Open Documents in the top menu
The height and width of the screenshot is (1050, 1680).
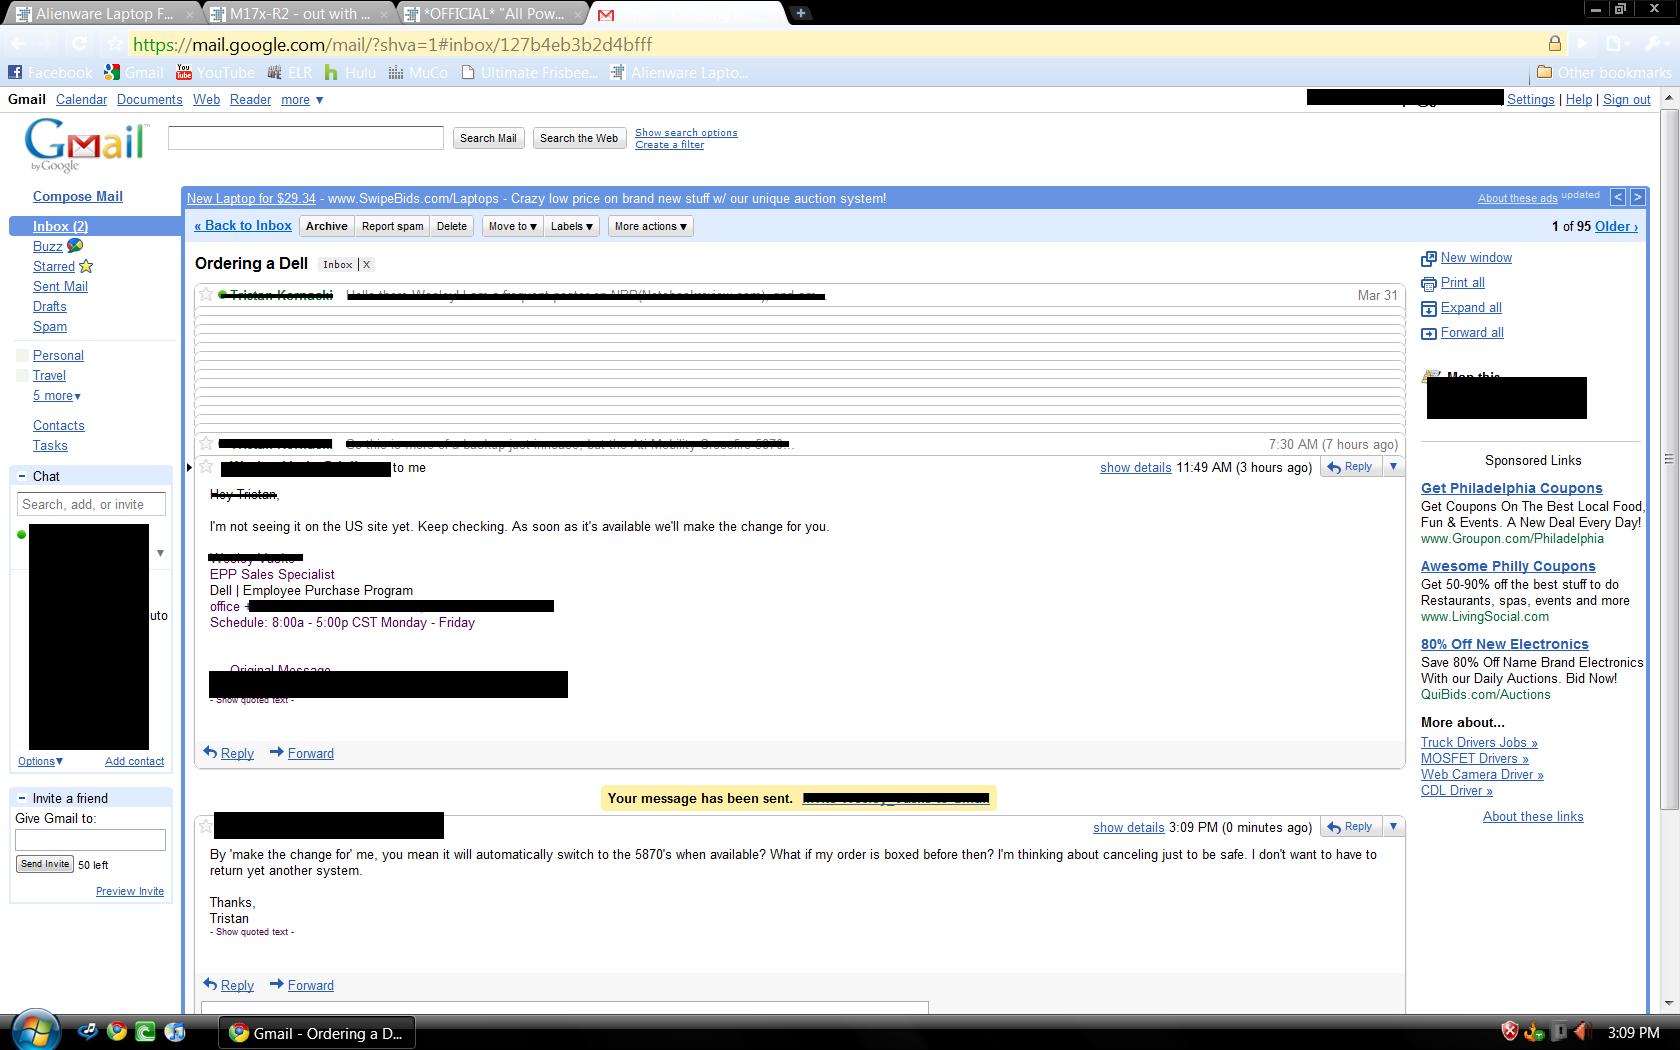pyautogui.click(x=149, y=99)
